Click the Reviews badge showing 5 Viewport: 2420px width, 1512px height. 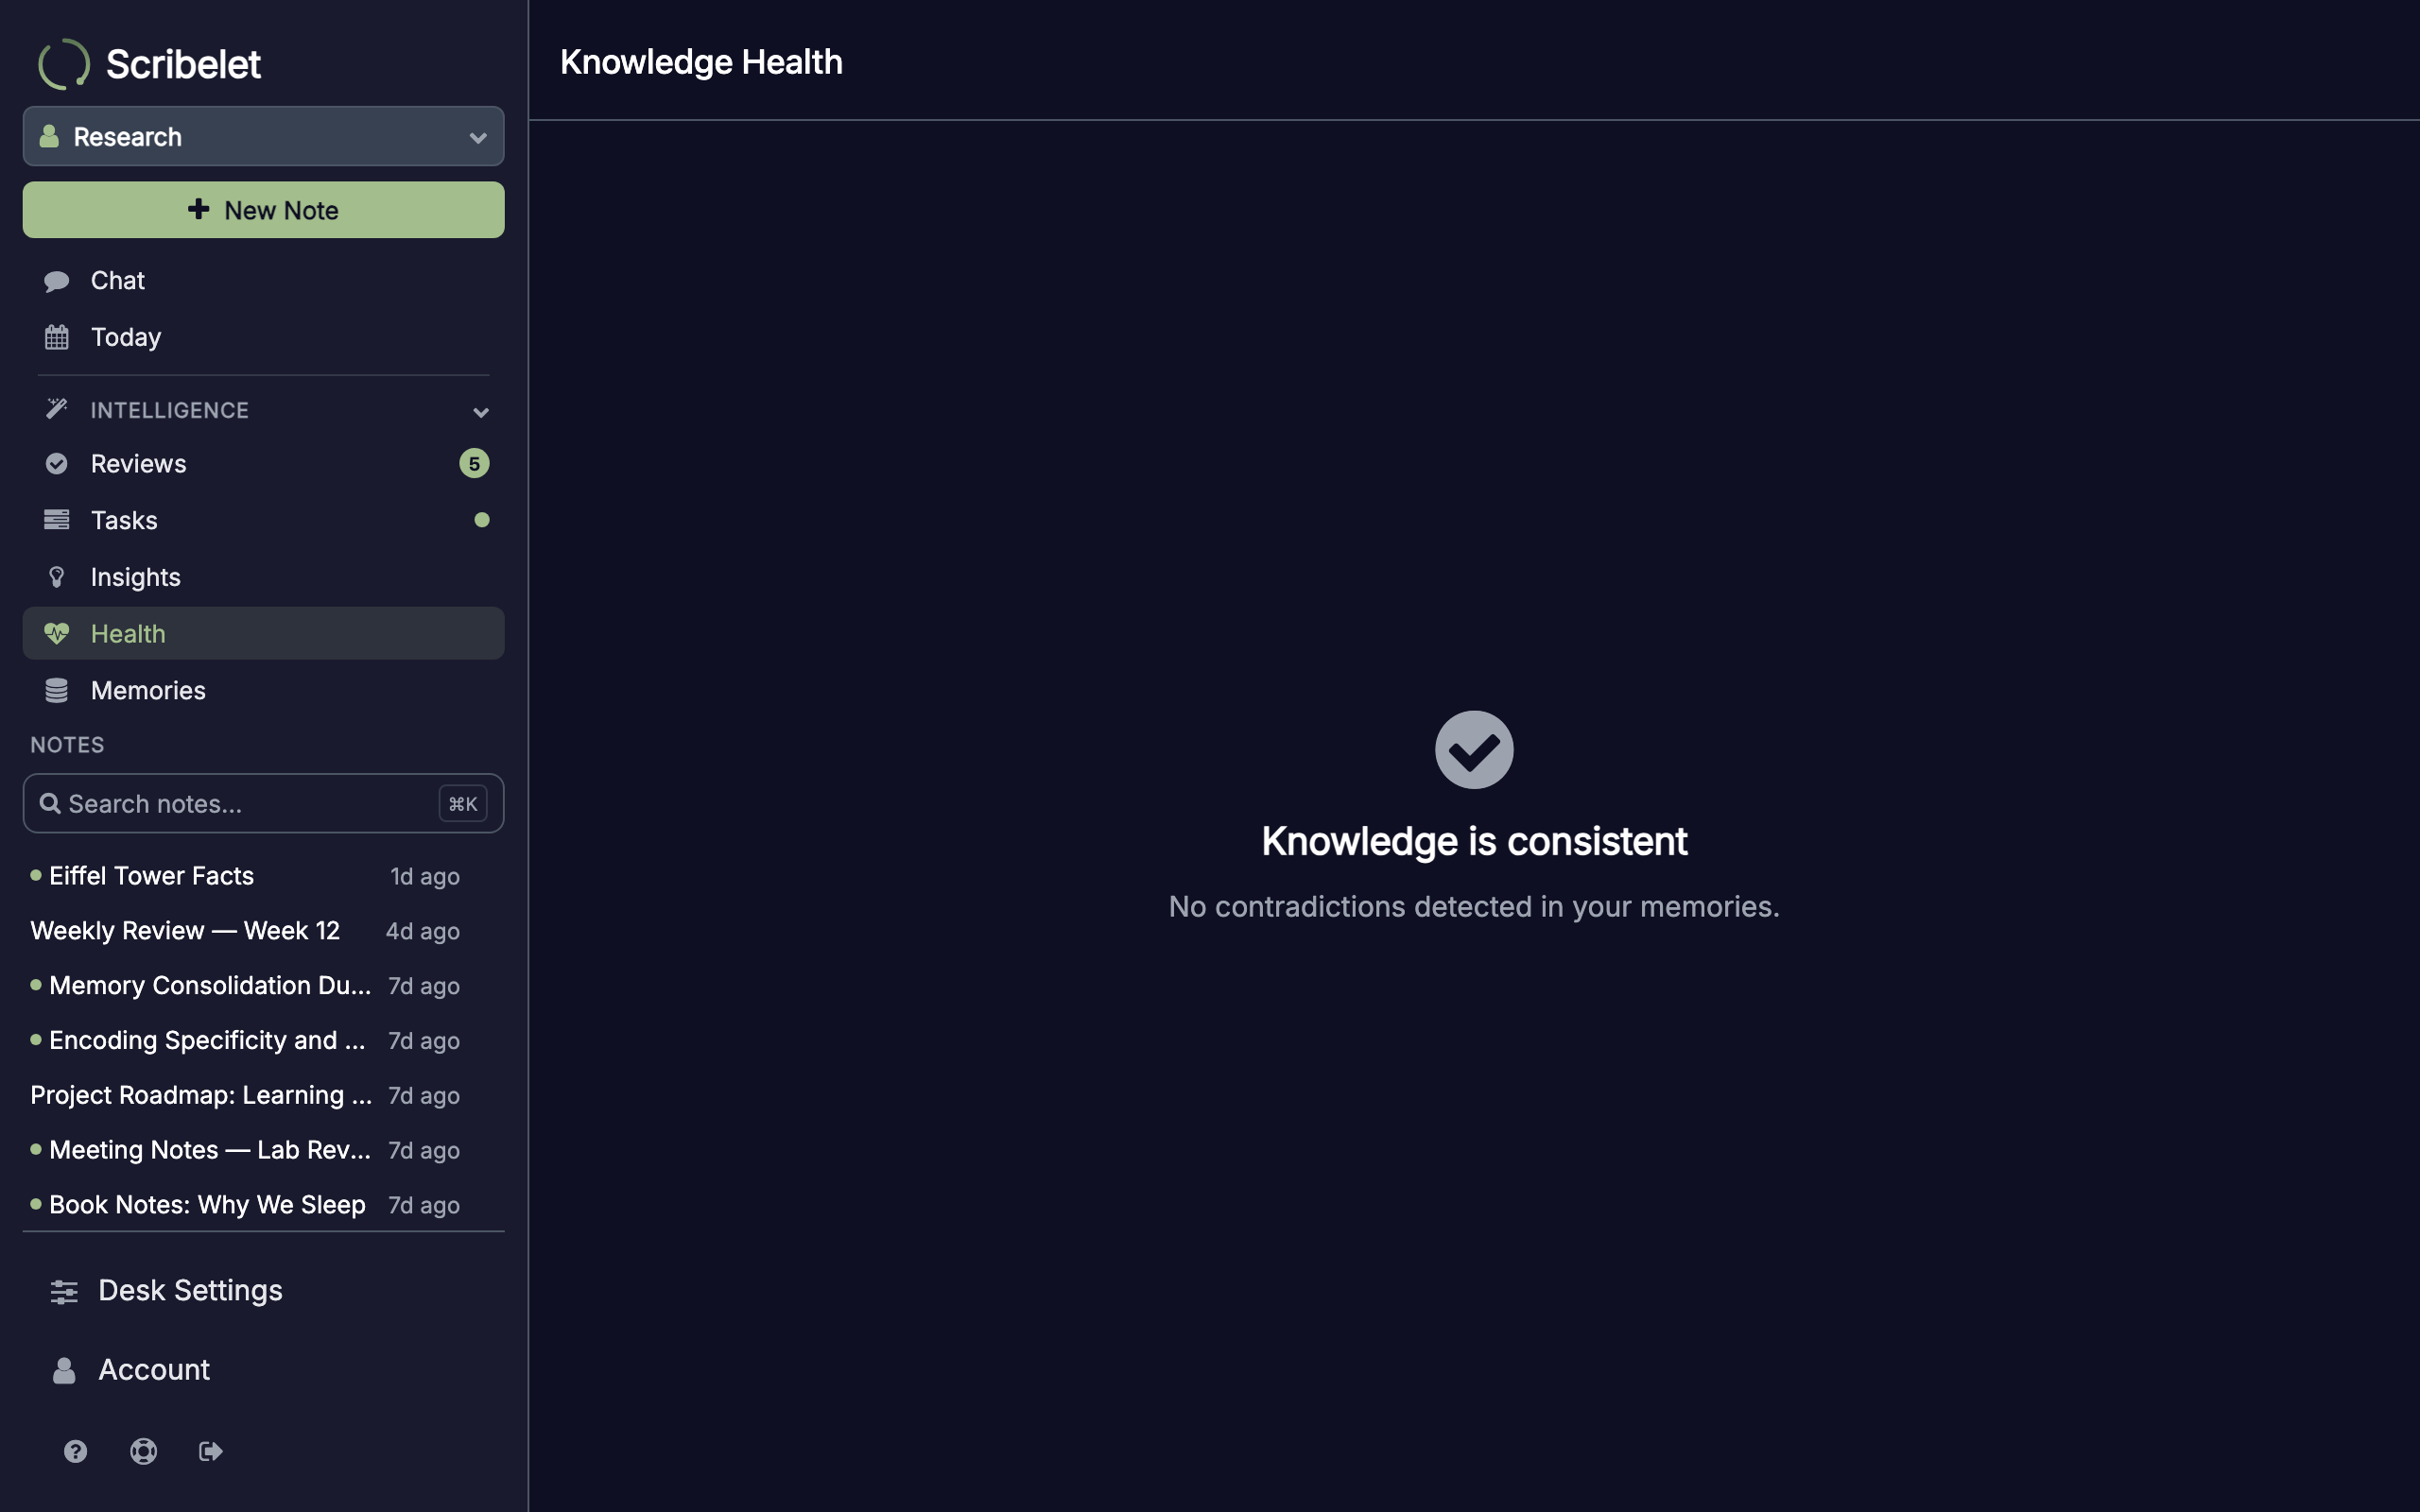click(x=474, y=463)
